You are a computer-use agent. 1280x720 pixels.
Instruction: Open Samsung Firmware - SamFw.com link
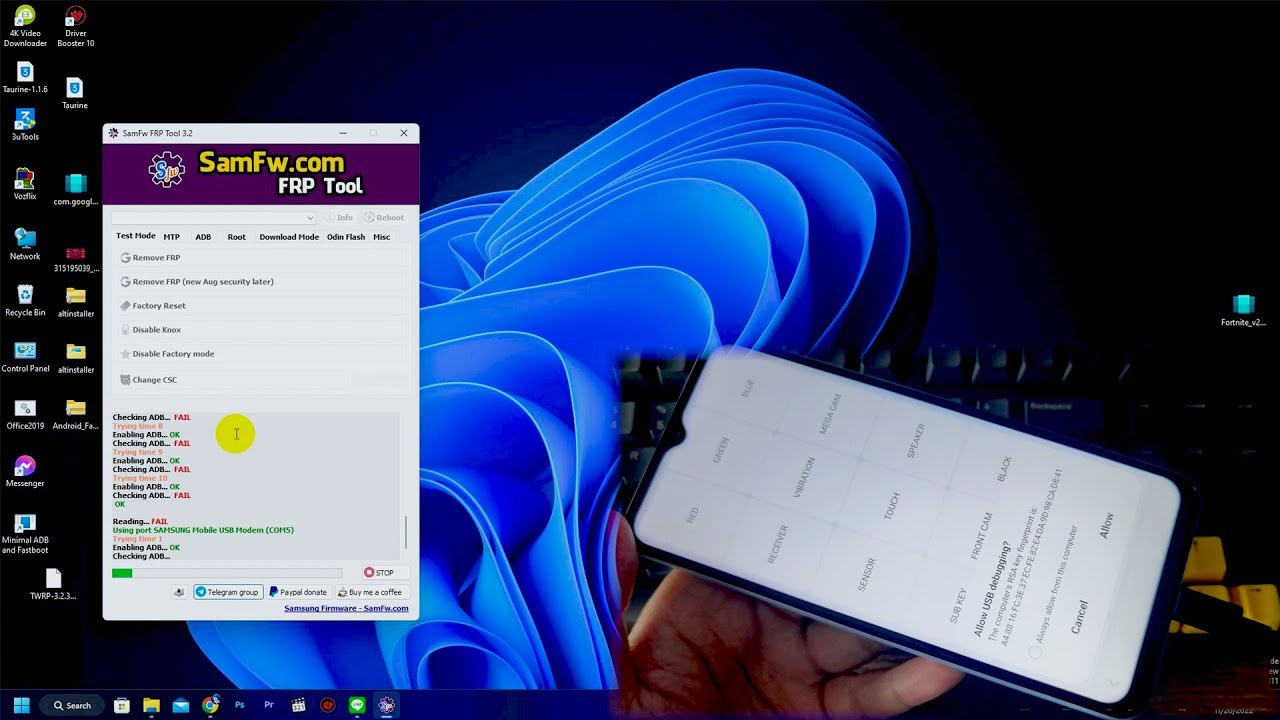(346, 608)
